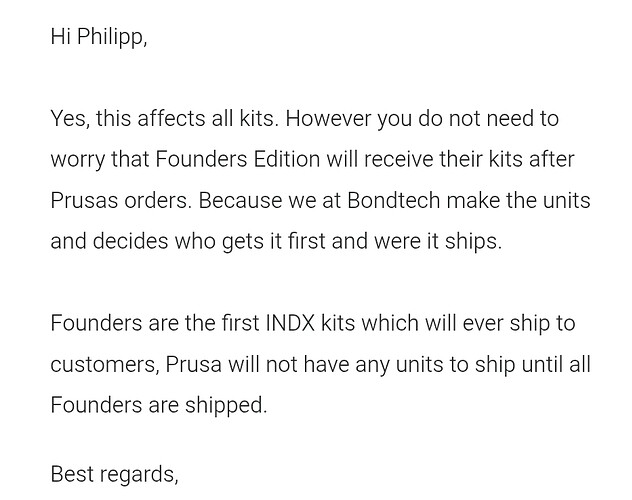Place cursor on the word 'decides'

click(130, 241)
